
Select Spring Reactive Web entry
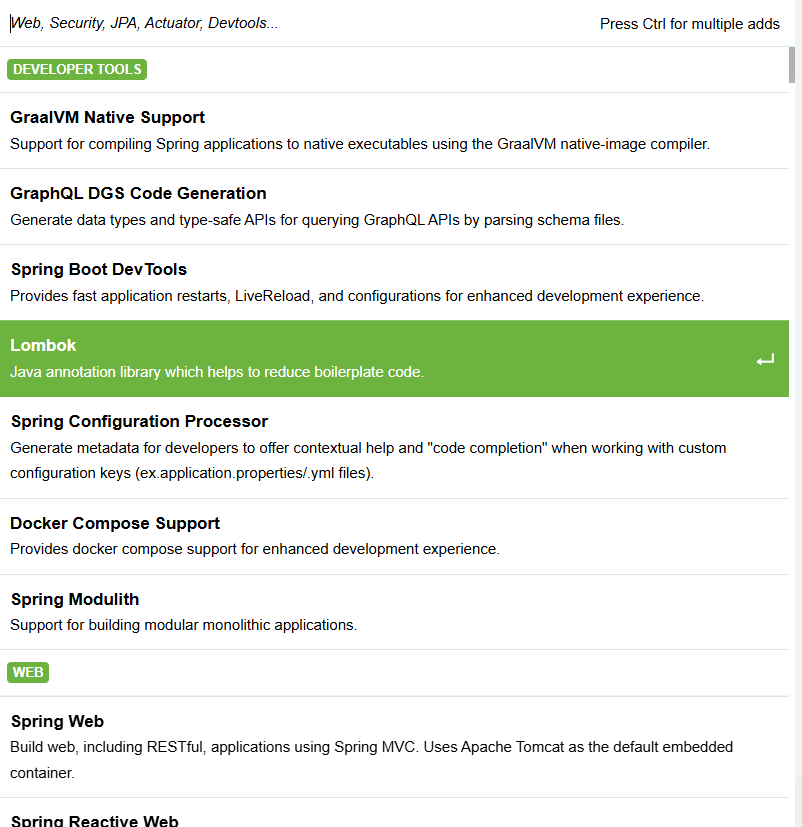point(94,821)
